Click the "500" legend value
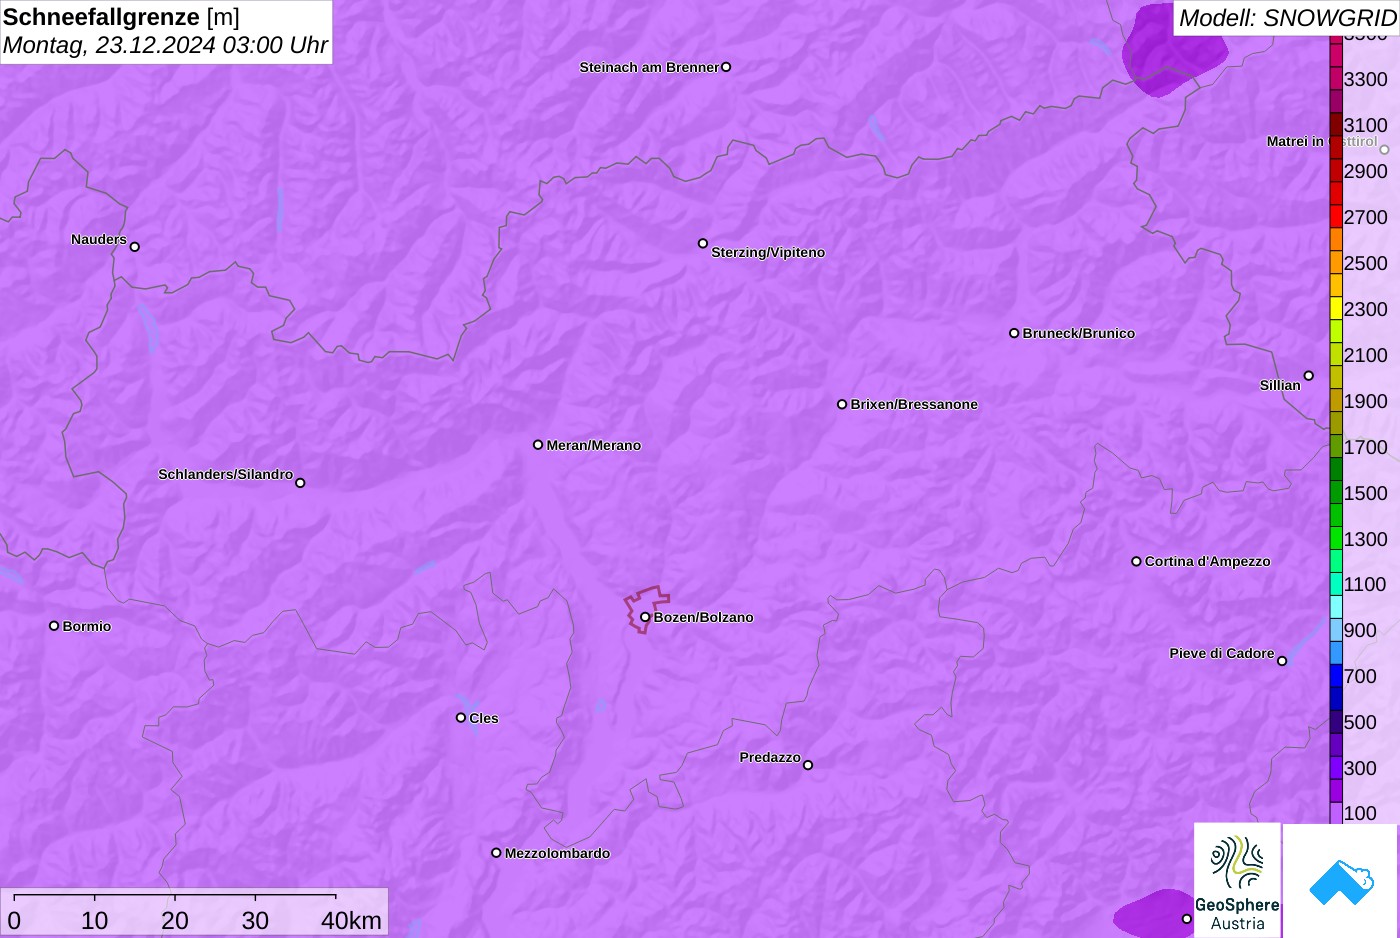Viewport: 1400px width, 938px height. click(x=1360, y=722)
